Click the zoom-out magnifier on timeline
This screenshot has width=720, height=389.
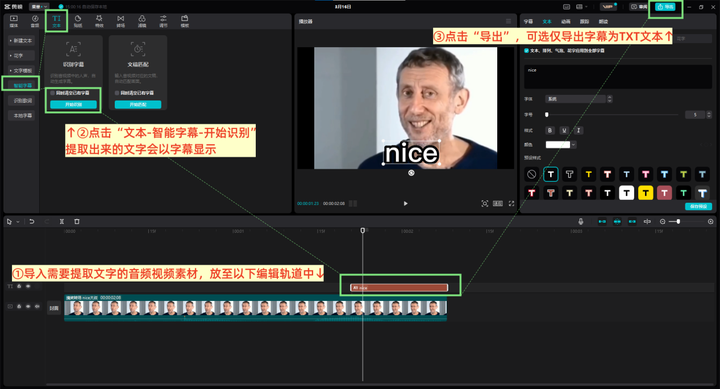coord(663,221)
